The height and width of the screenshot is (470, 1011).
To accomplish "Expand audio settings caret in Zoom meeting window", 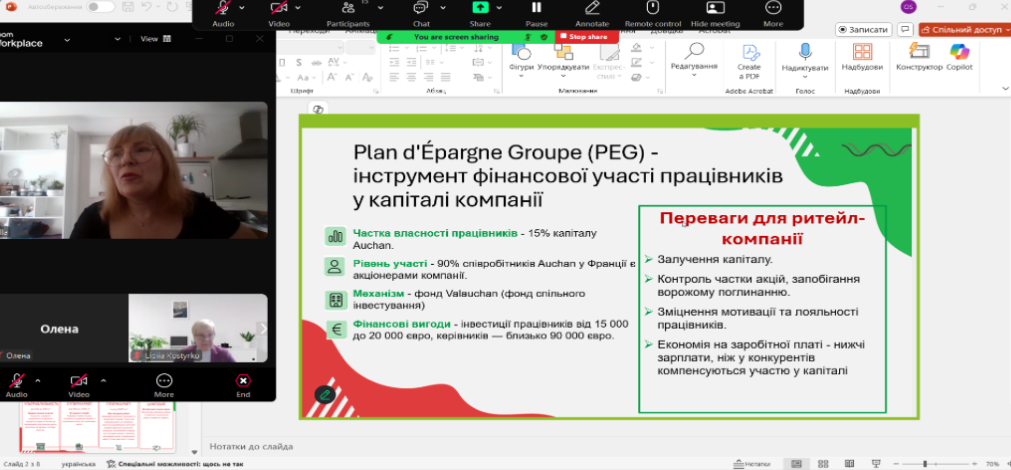I will coord(37,380).
